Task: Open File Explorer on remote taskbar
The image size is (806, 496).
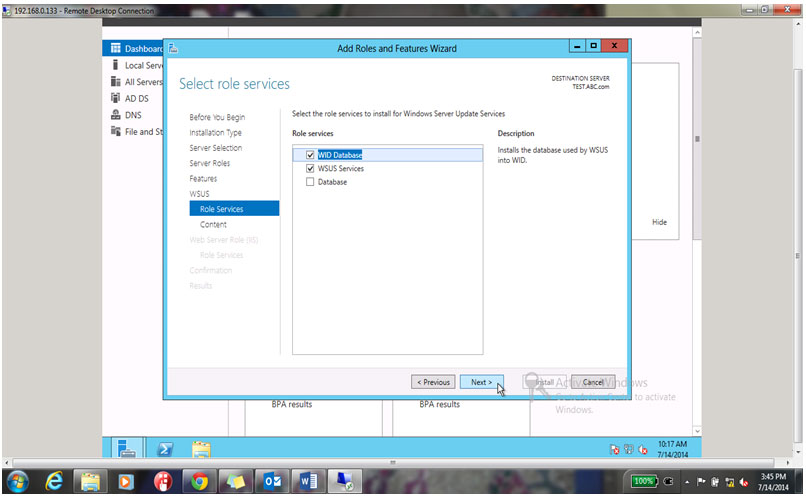Action: [x=202, y=449]
